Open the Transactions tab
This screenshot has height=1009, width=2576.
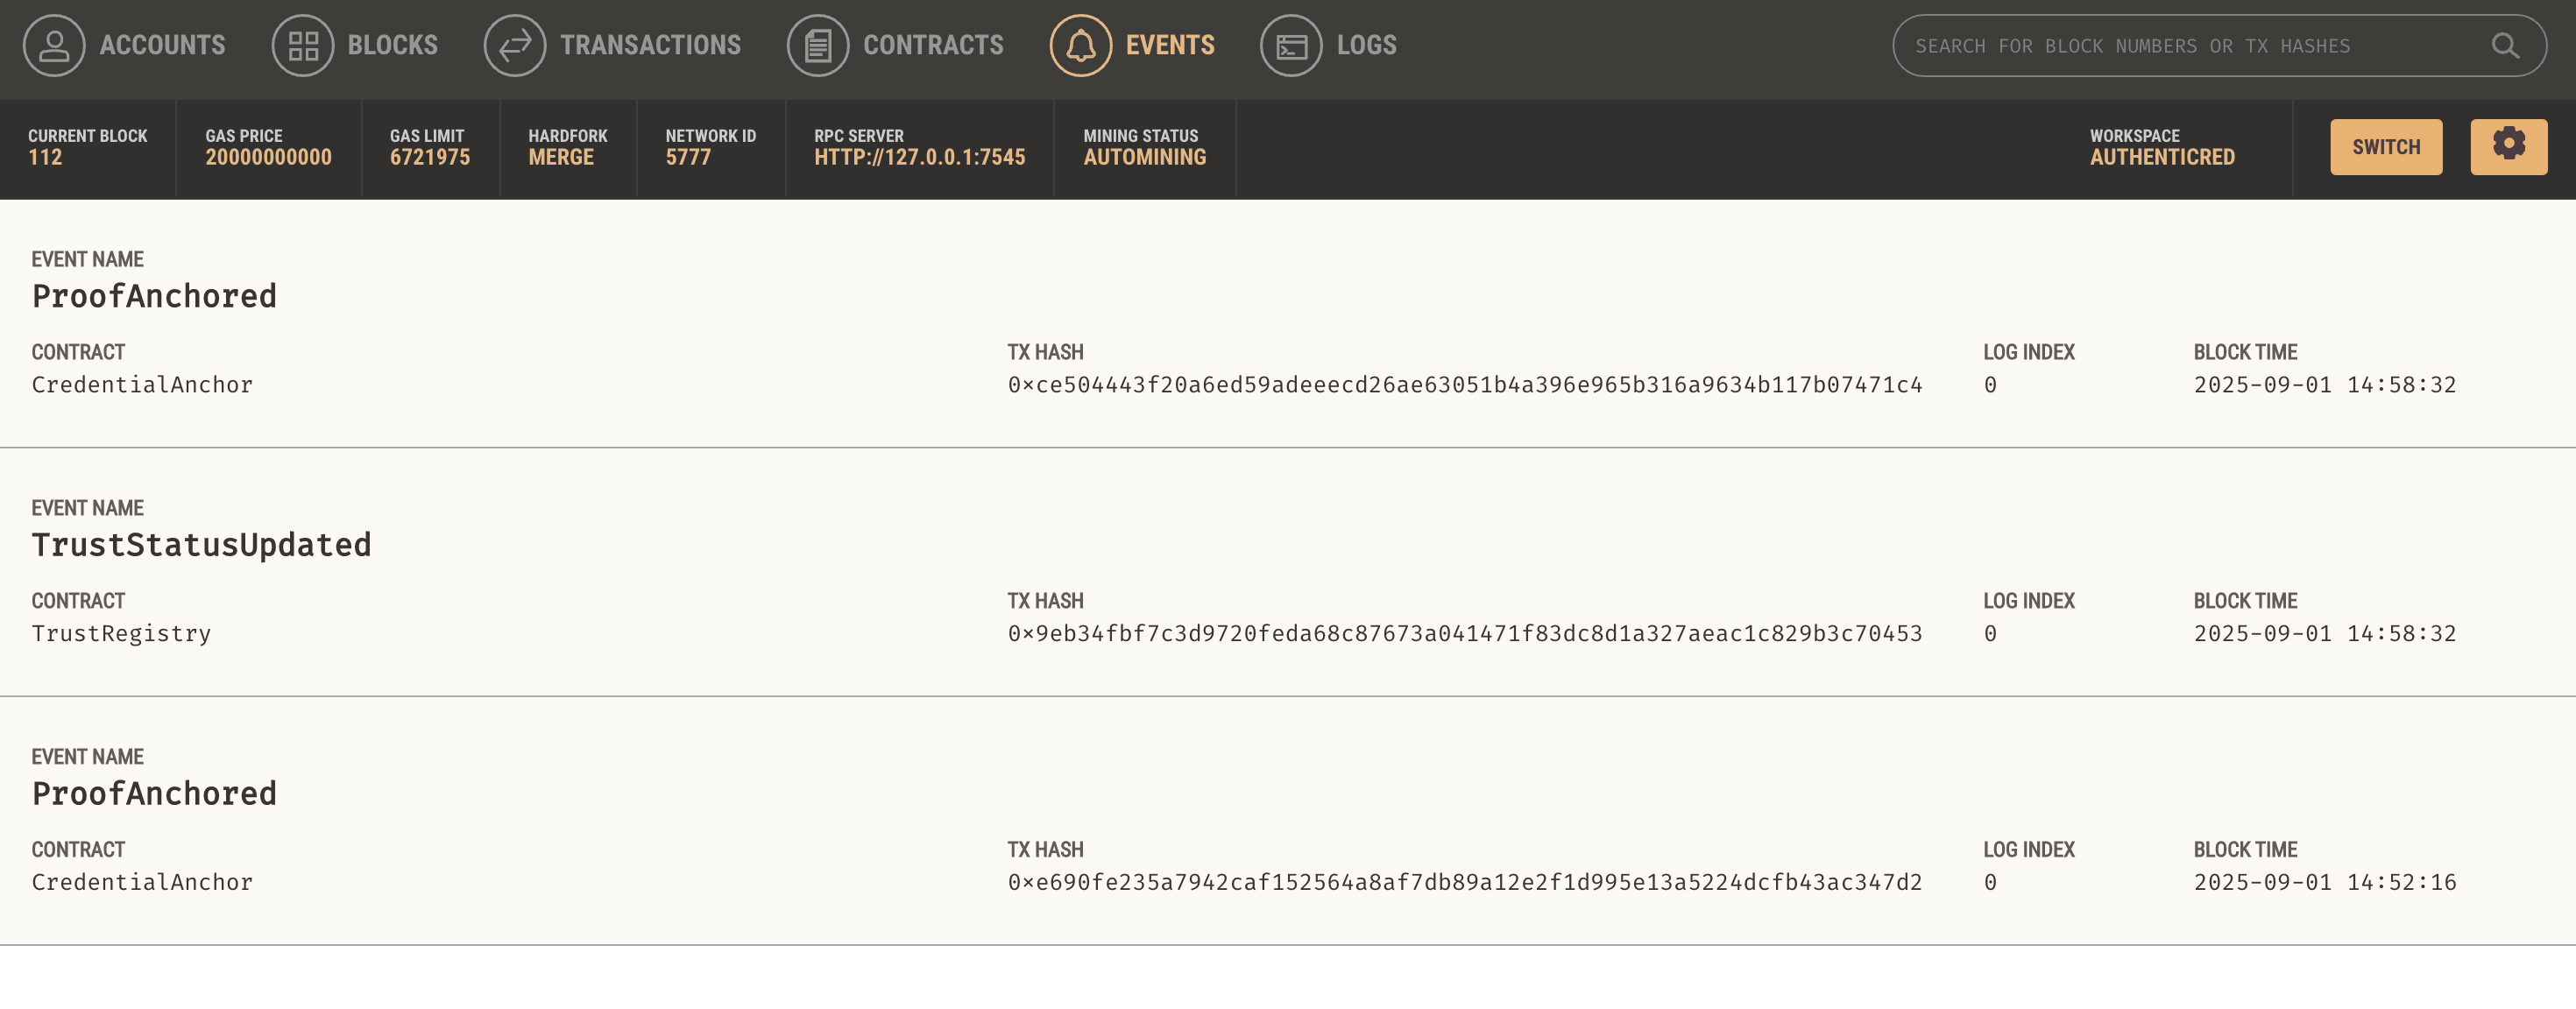click(650, 46)
